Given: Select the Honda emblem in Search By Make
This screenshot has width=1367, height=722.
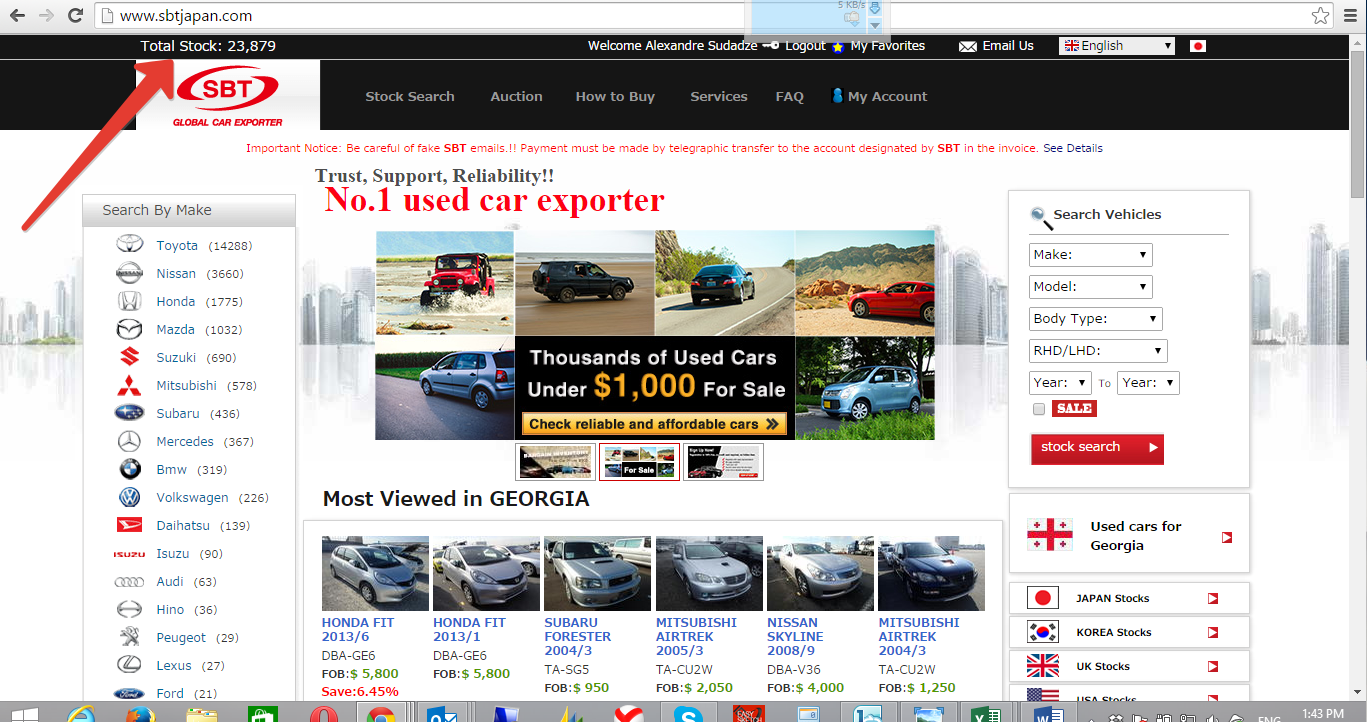Looking at the screenshot, I should tap(130, 301).
